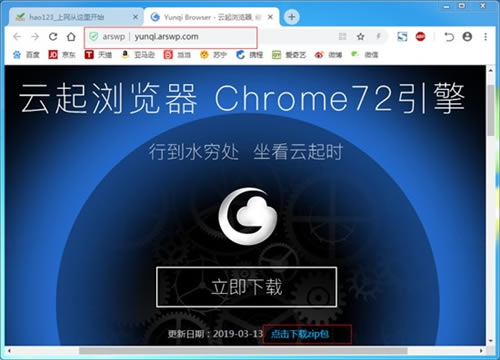The width and height of the screenshot is (500, 360).
Task: Open the Dangdang bookmark
Action: [x=177, y=55]
